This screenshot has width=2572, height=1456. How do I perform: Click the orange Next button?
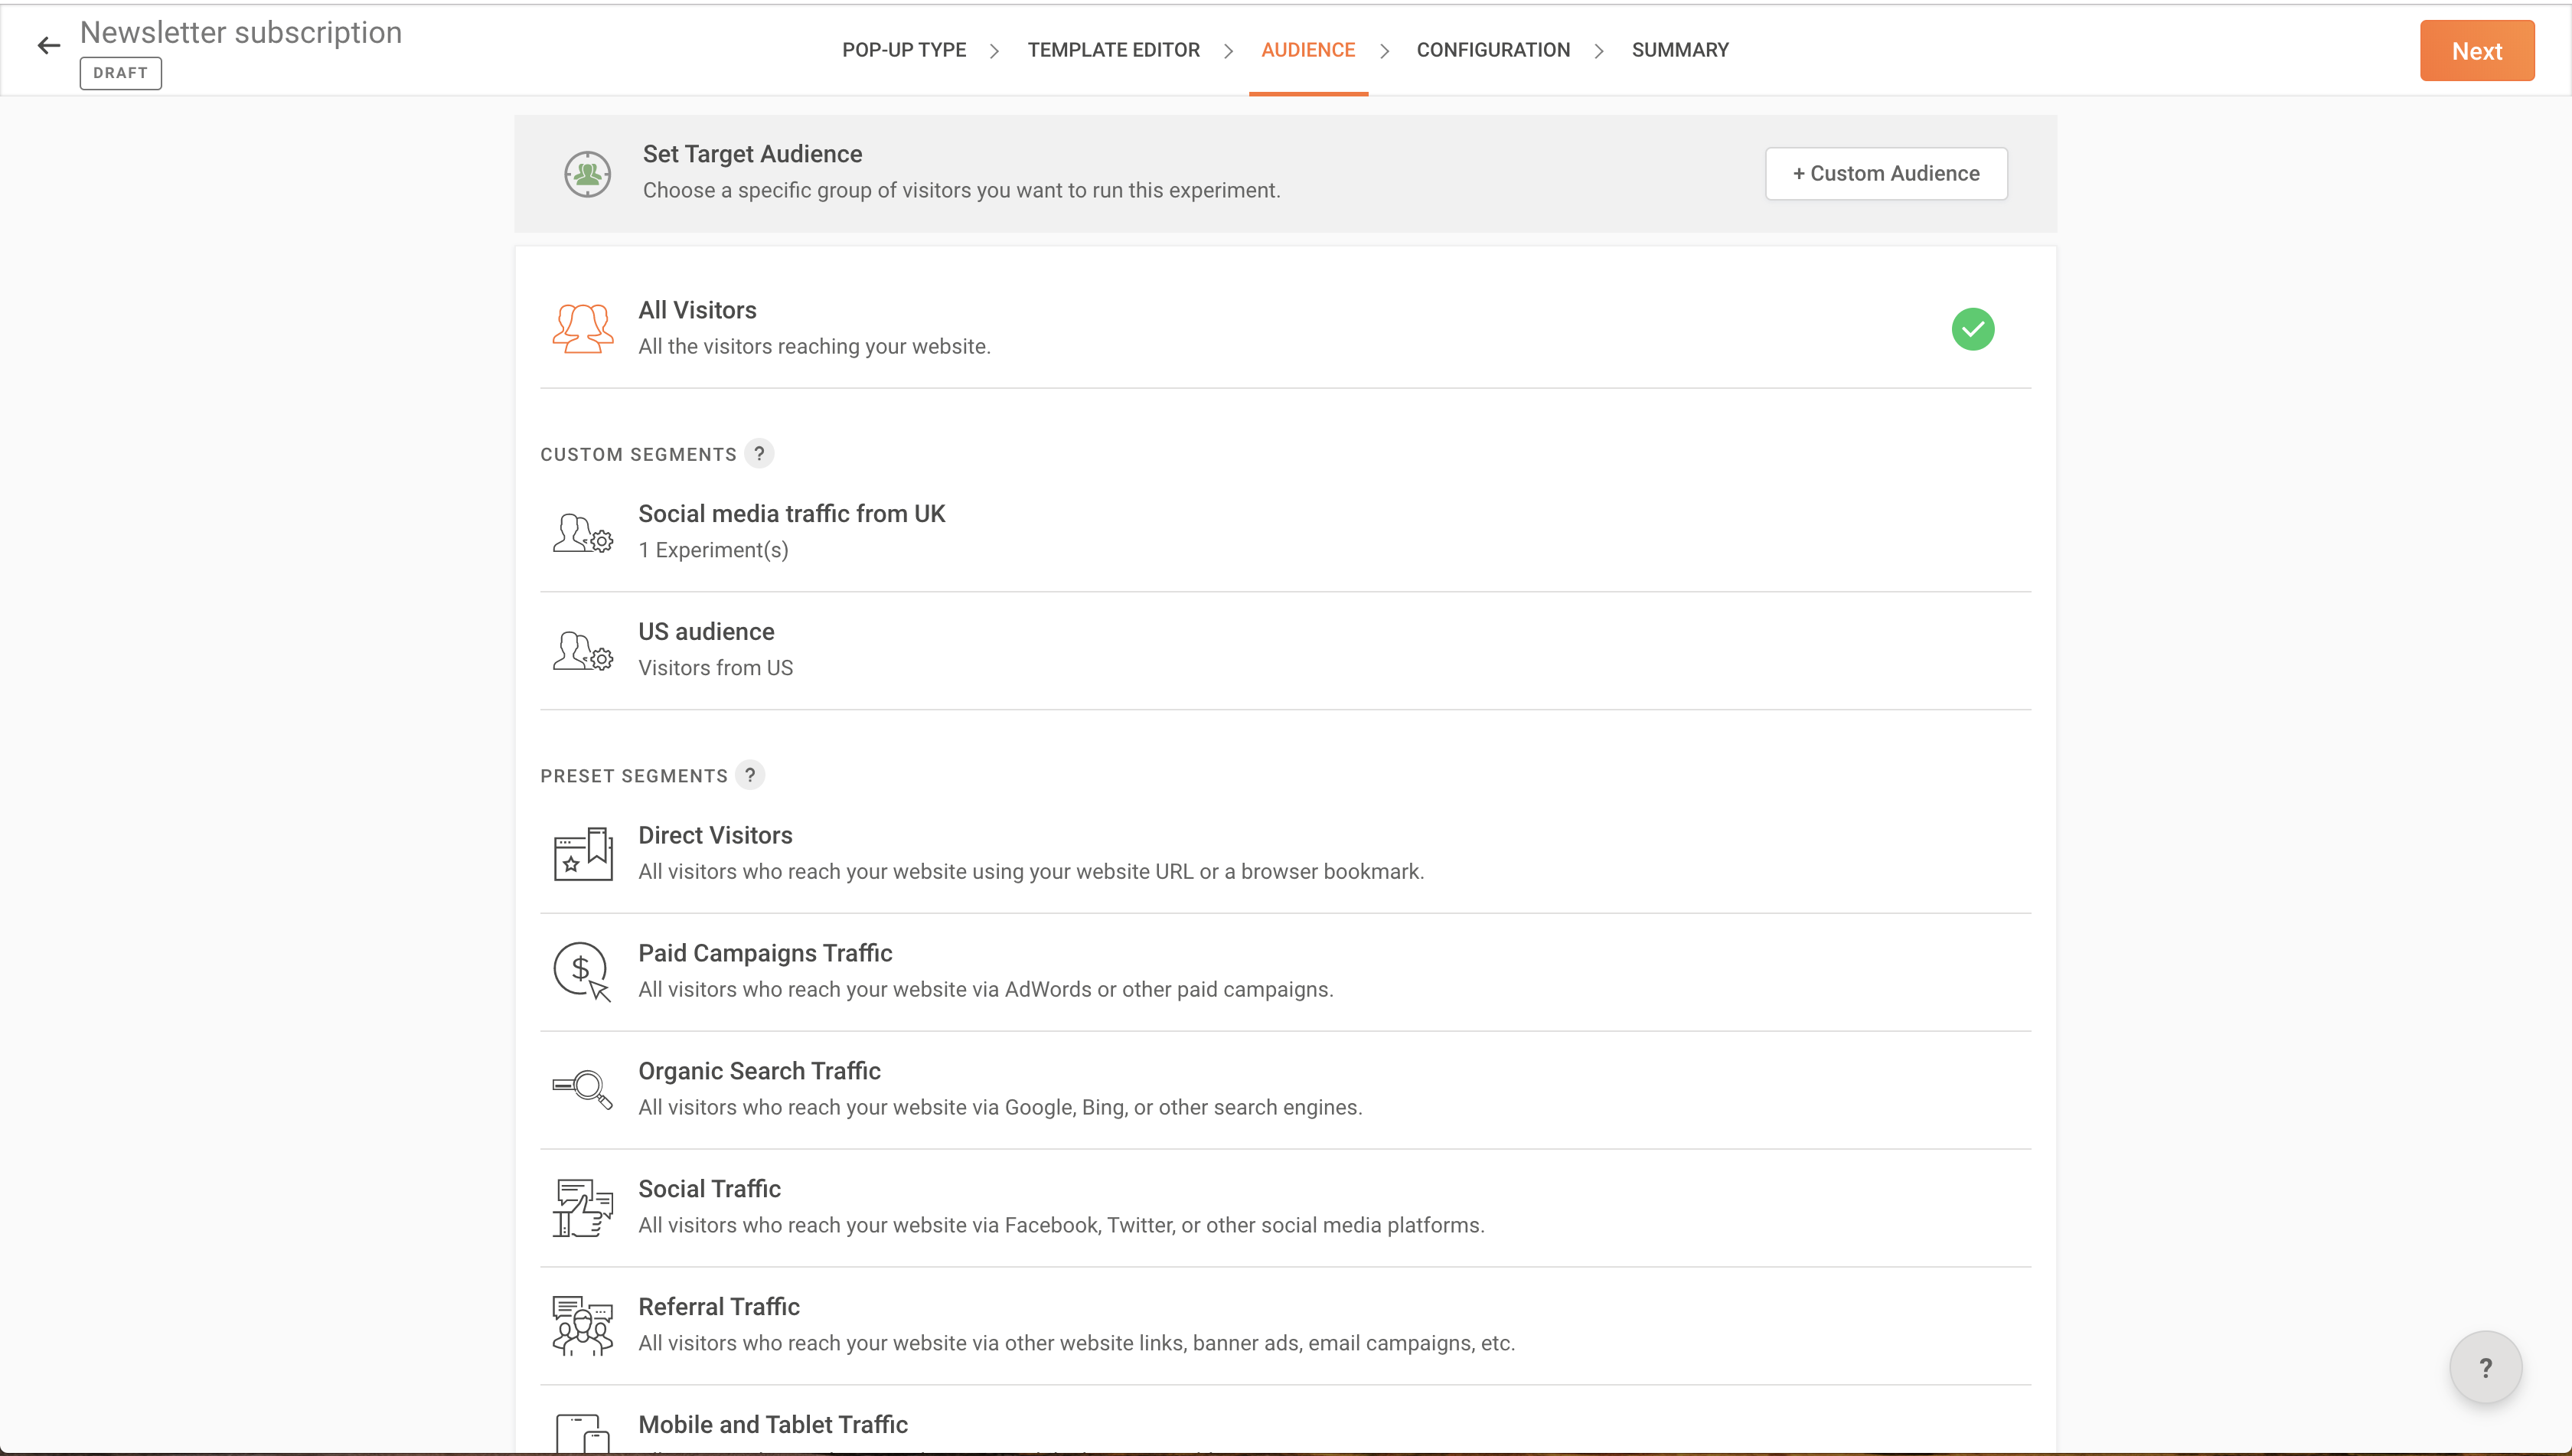click(2476, 51)
